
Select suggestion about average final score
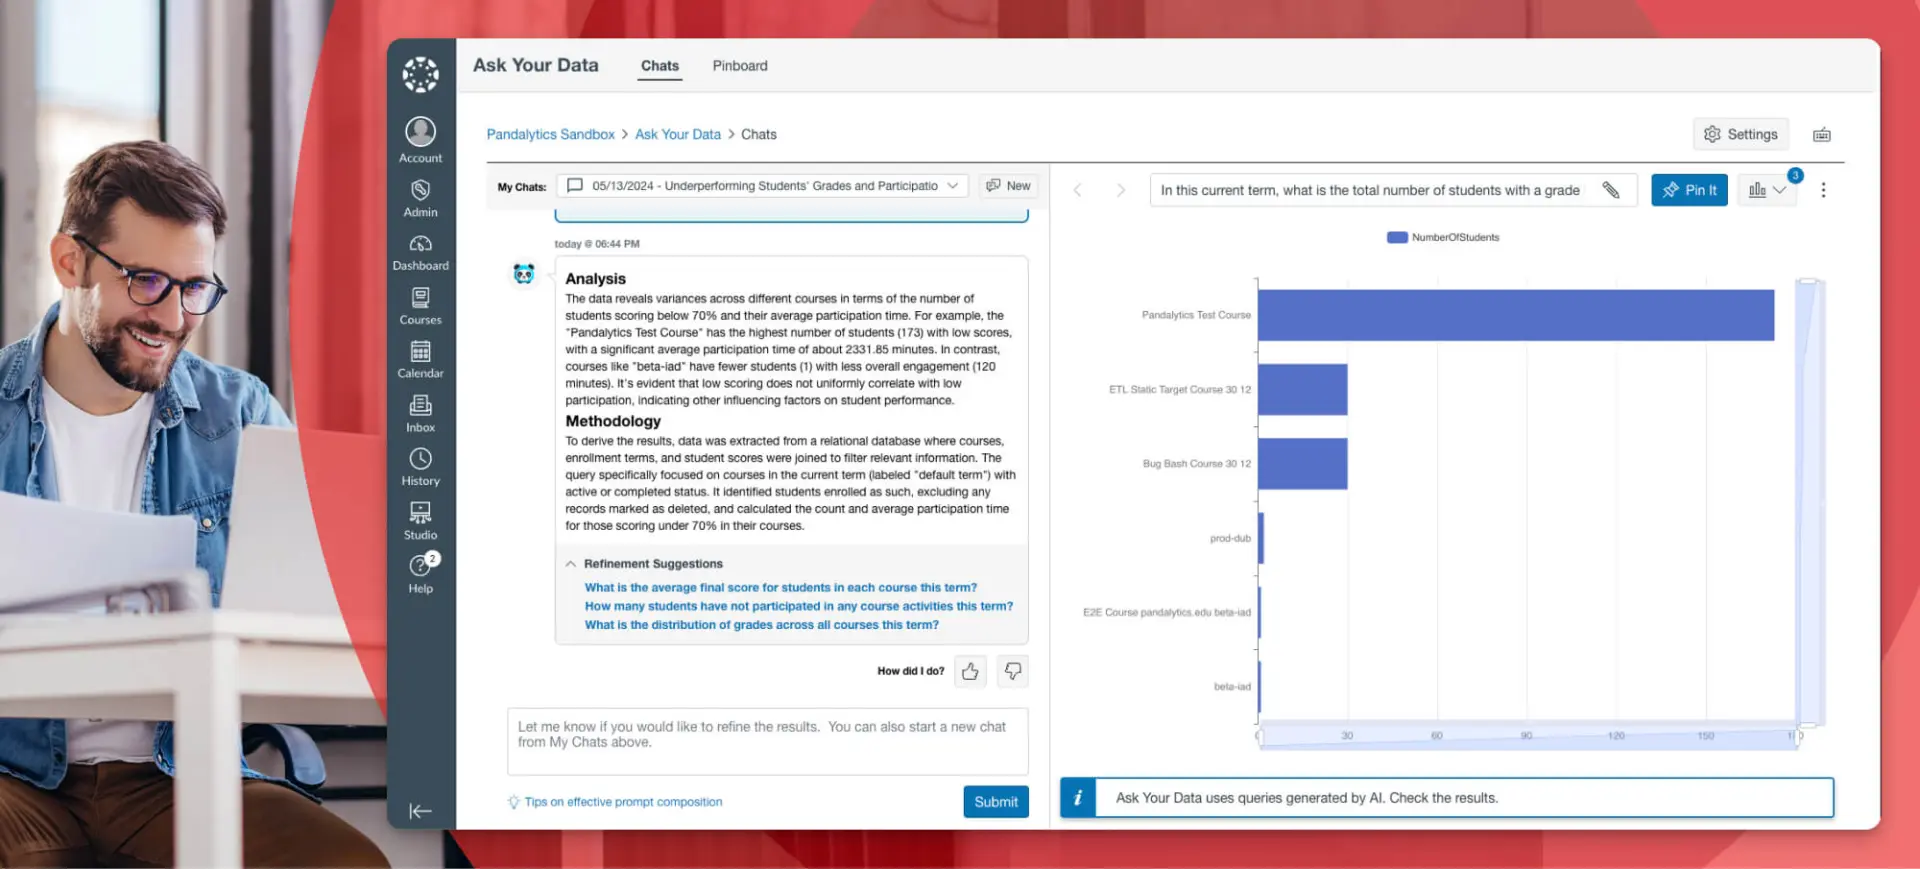click(781, 588)
